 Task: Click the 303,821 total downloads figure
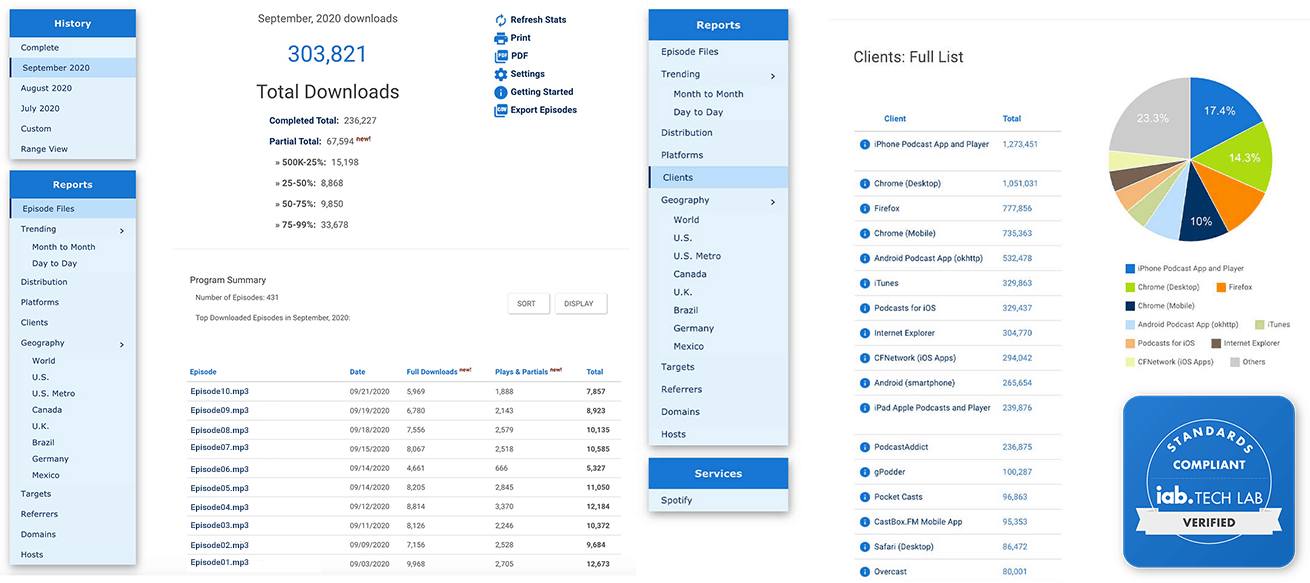[328, 54]
